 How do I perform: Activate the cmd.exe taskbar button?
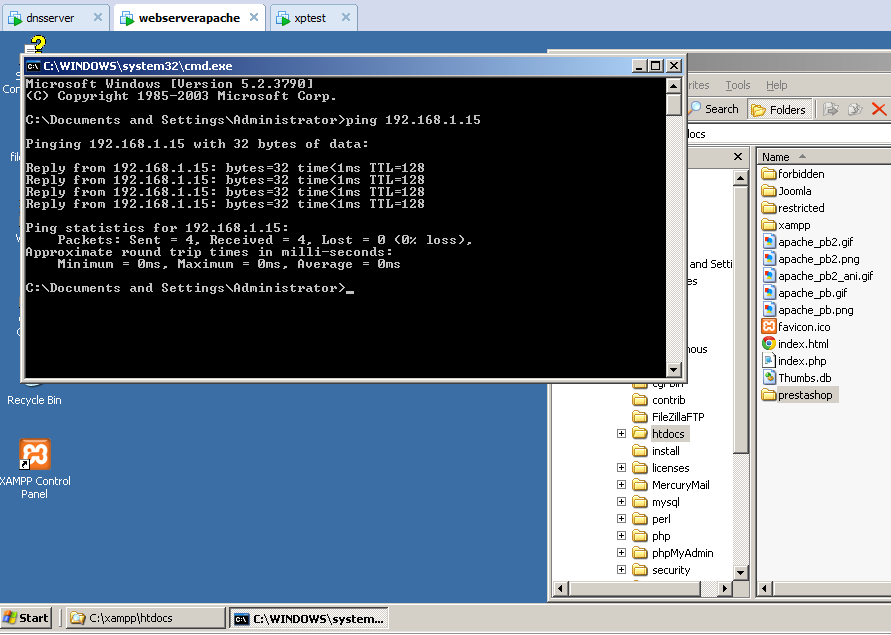pyautogui.click(x=309, y=619)
